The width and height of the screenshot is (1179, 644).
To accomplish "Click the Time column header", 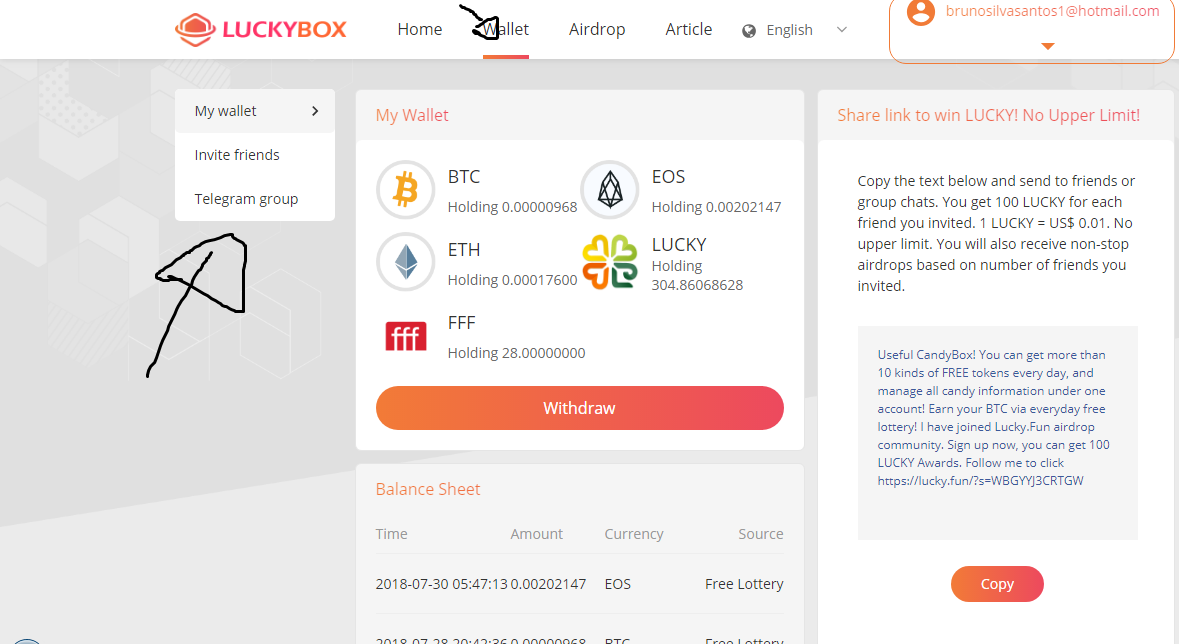I will pos(392,534).
